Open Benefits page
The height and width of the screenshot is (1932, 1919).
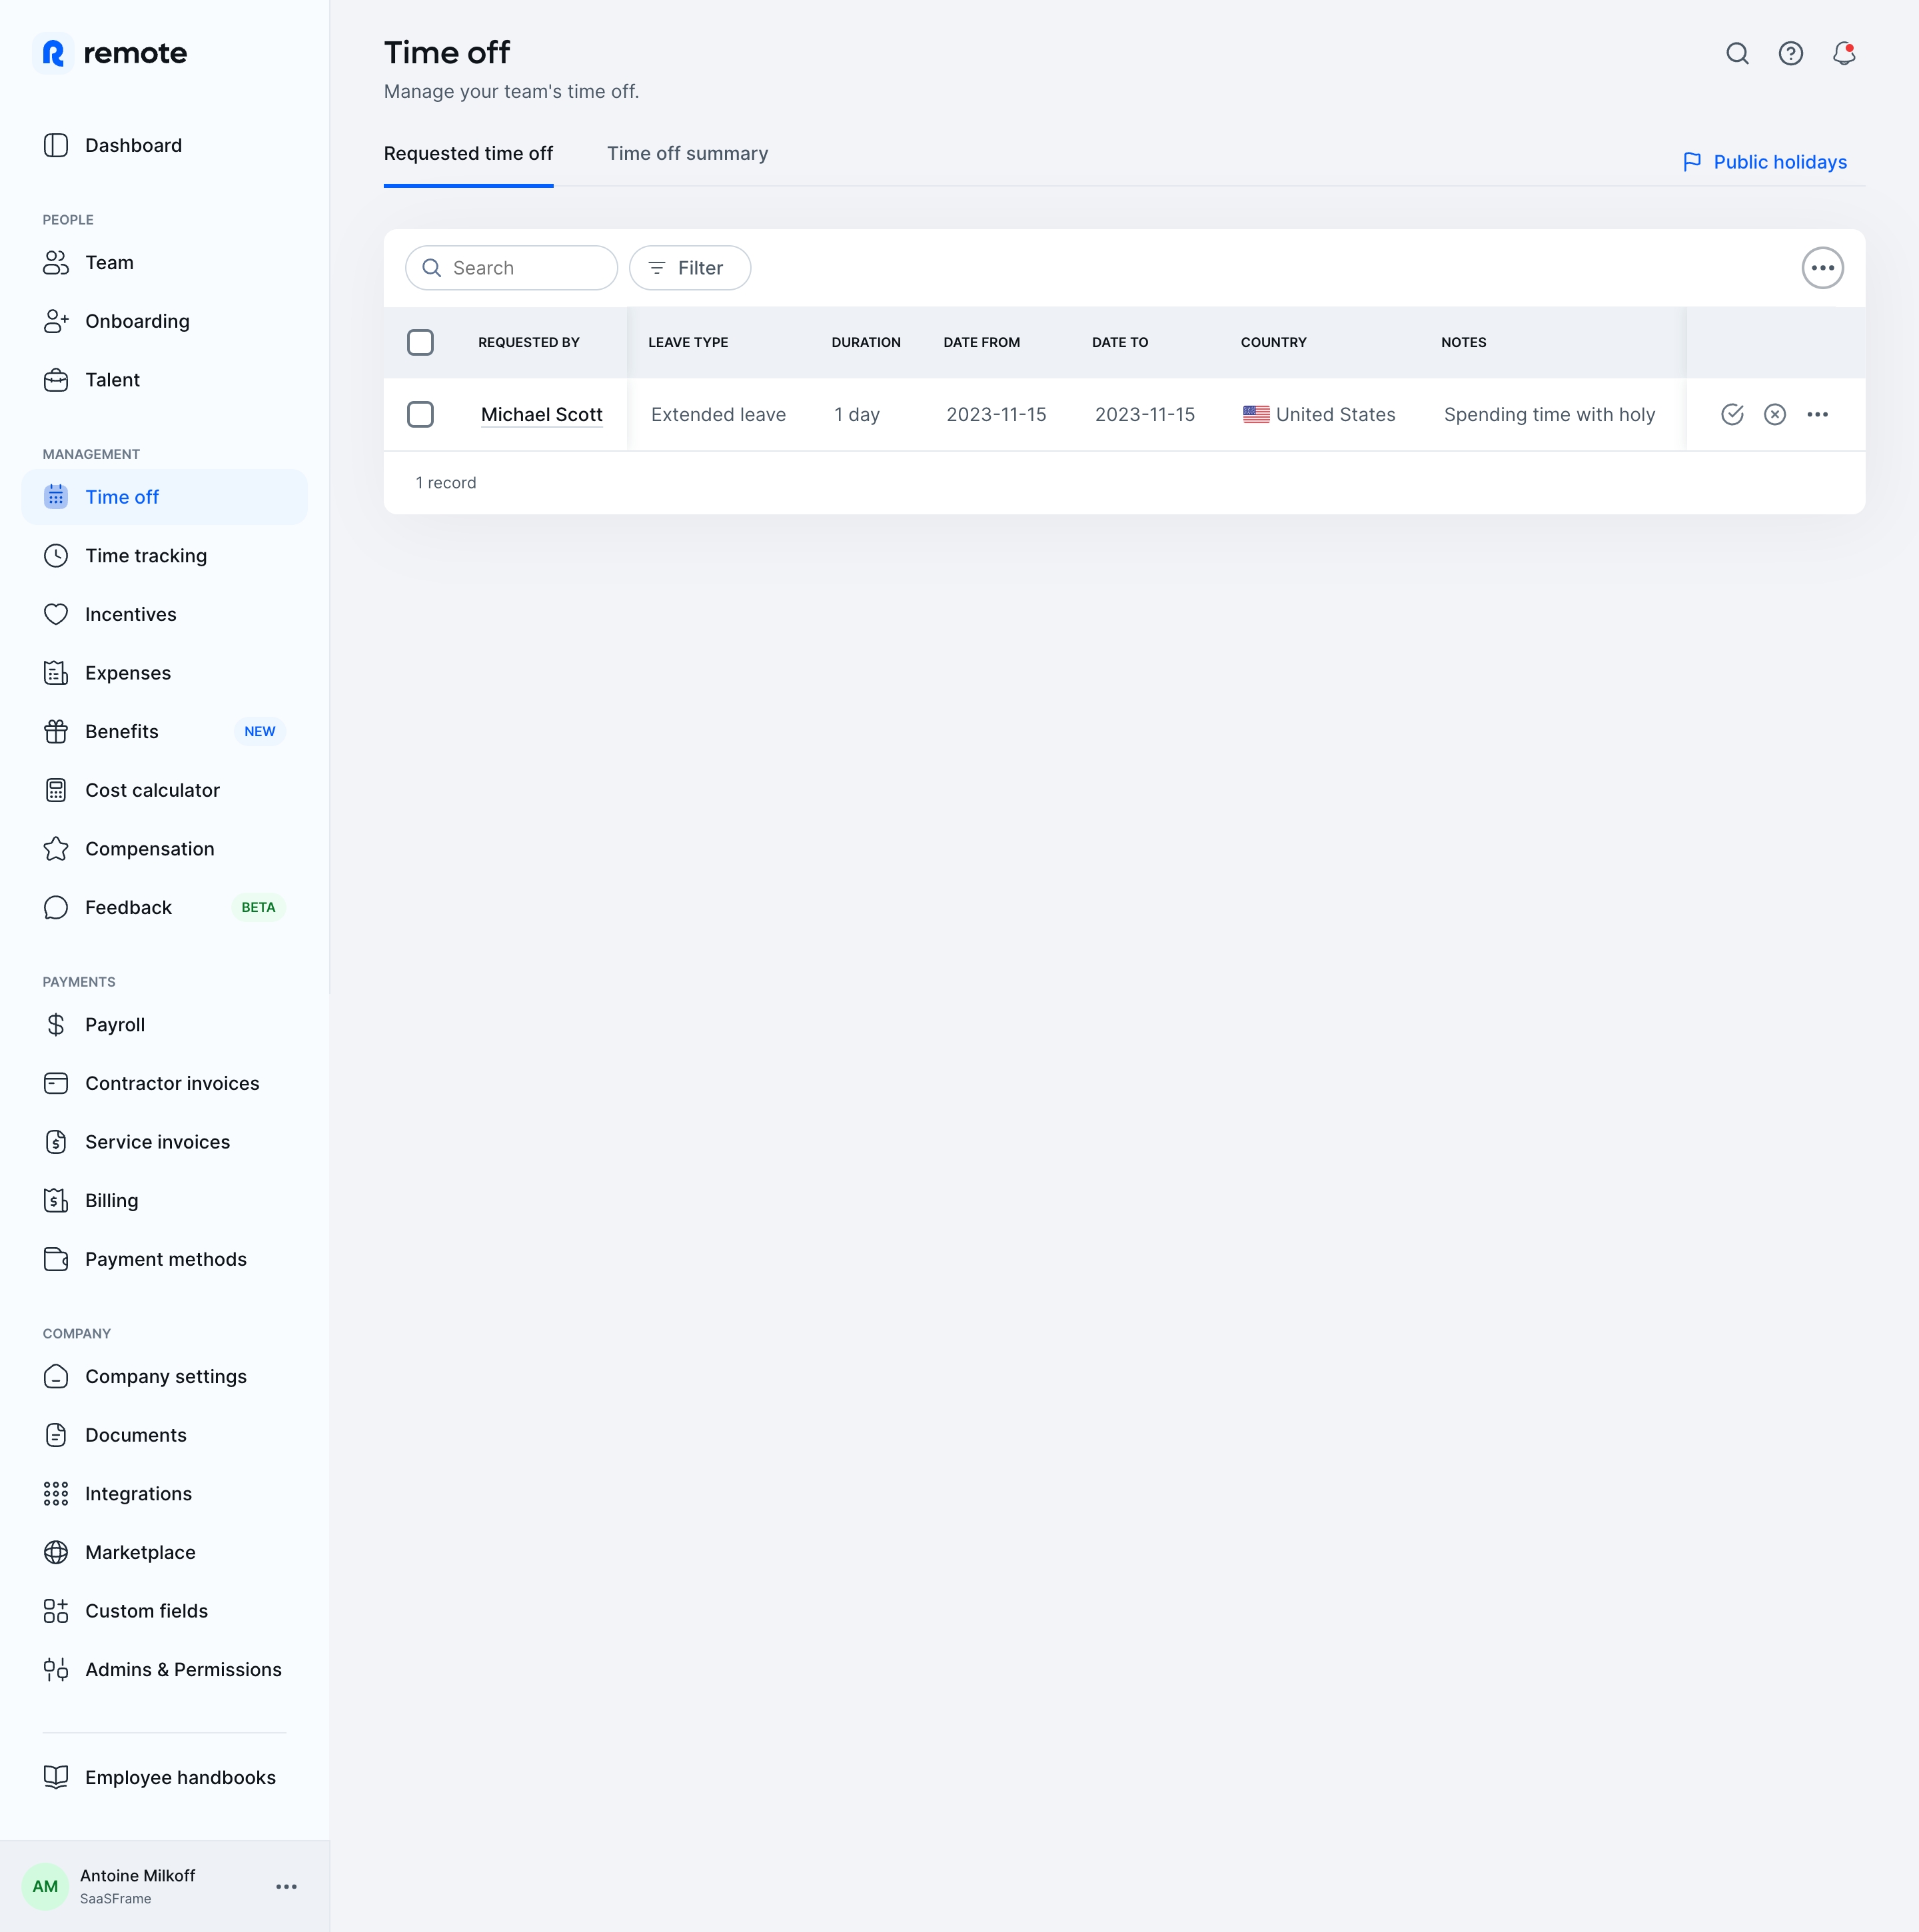tap(164, 732)
